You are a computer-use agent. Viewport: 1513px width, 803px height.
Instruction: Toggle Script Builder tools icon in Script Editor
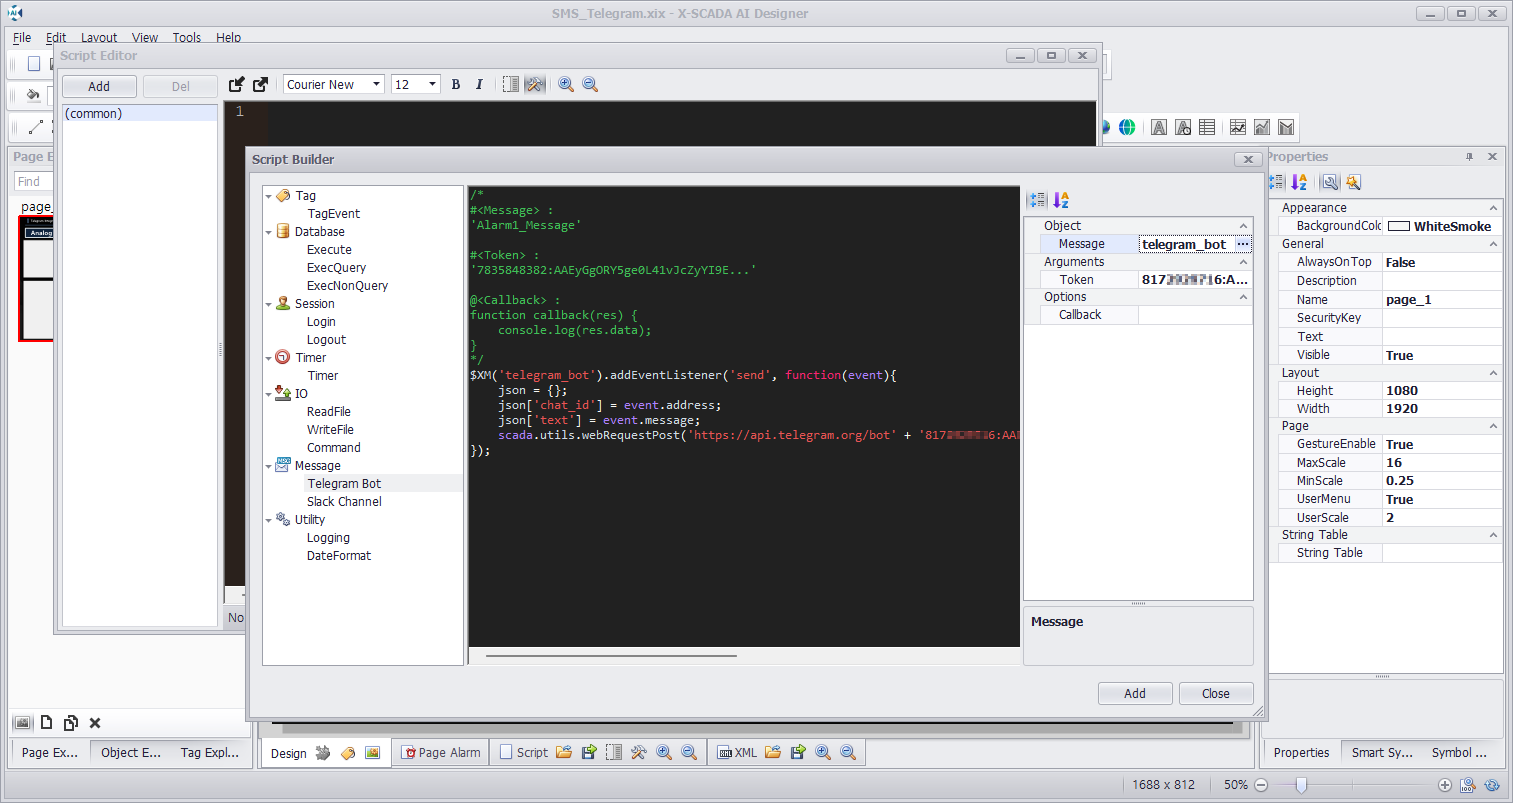point(536,85)
